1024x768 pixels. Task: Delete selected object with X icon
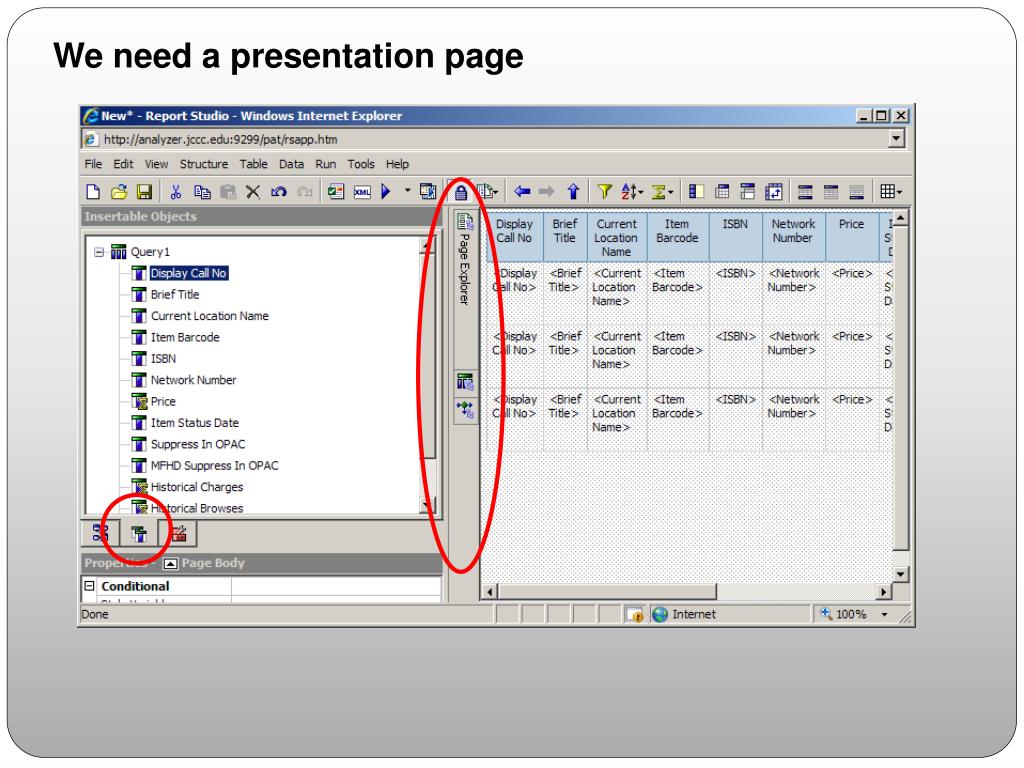(253, 191)
